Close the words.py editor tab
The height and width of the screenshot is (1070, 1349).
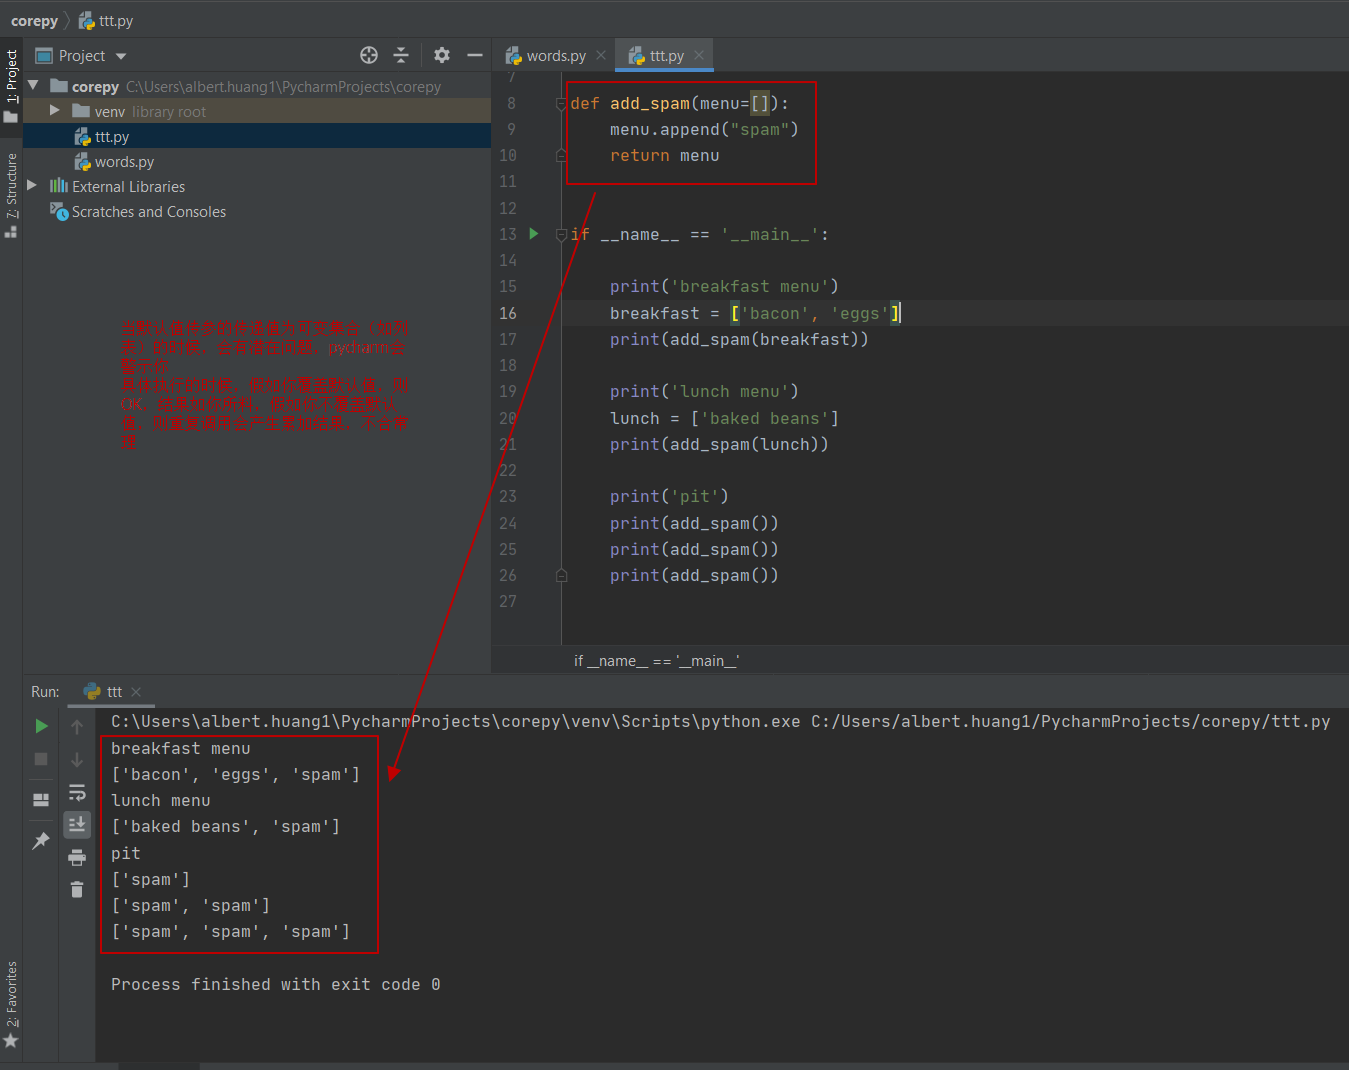[x=601, y=56]
